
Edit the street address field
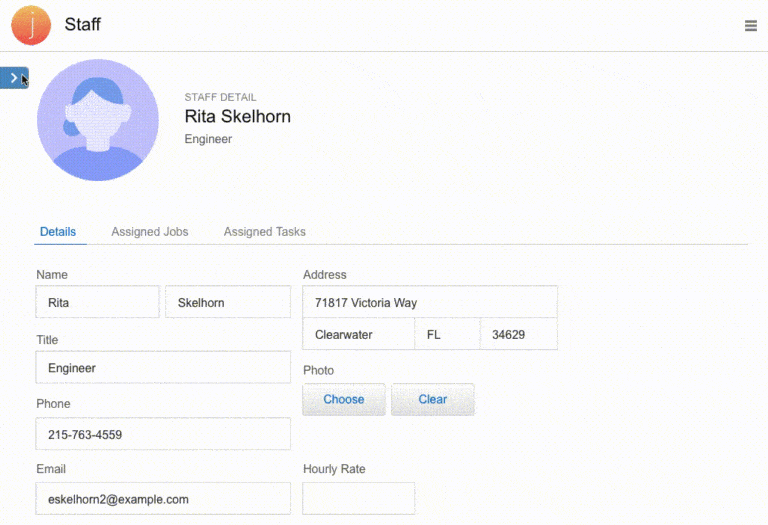click(x=429, y=303)
